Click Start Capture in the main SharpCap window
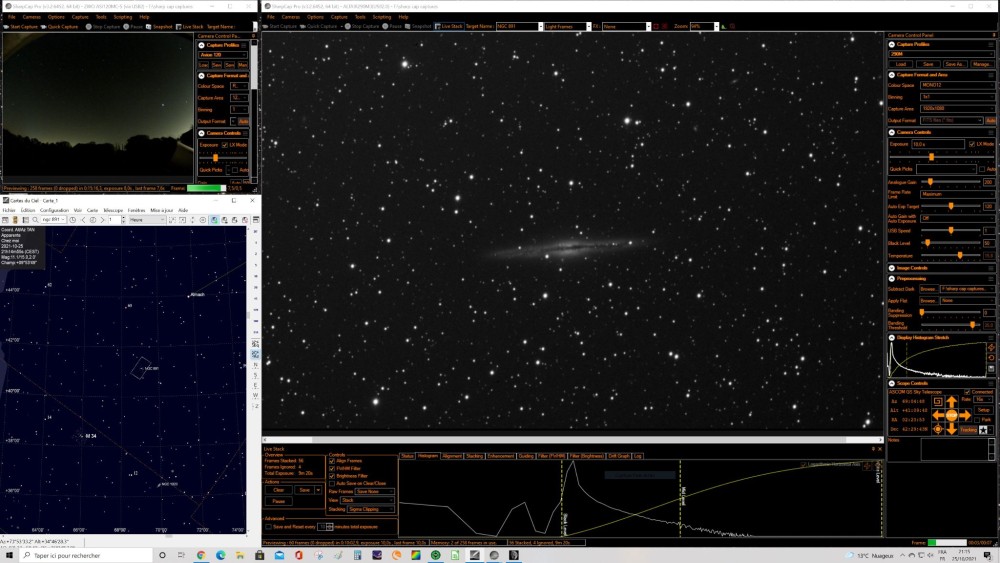Image resolution: width=1000 pixels, height=563 pixels. click(280, 26)
